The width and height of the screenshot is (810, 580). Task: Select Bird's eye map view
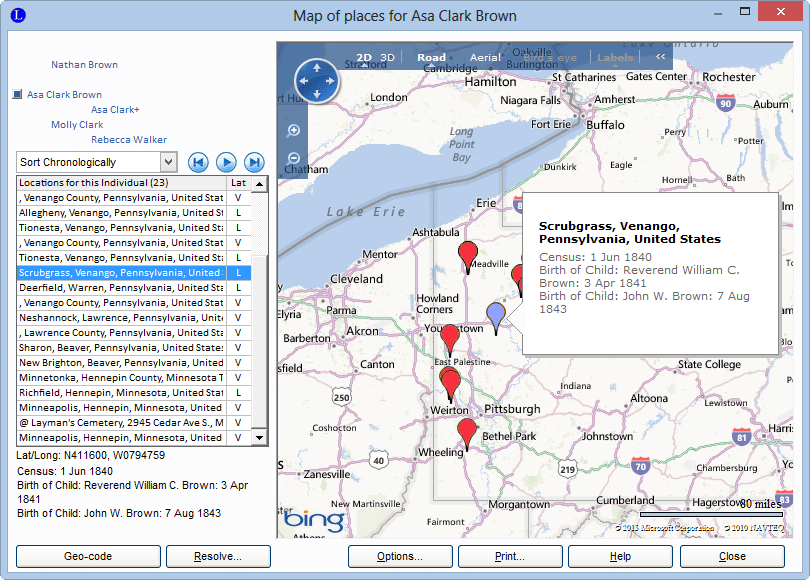point(551,57)
